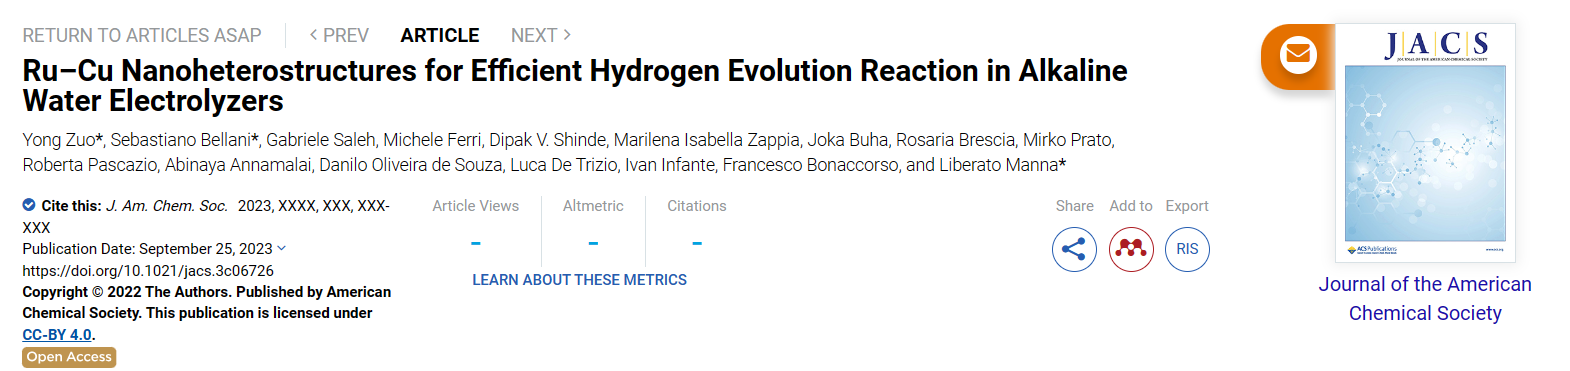Open Learn About These Metrics link
Screen dimensions: 1570x371
pos(580,280)
